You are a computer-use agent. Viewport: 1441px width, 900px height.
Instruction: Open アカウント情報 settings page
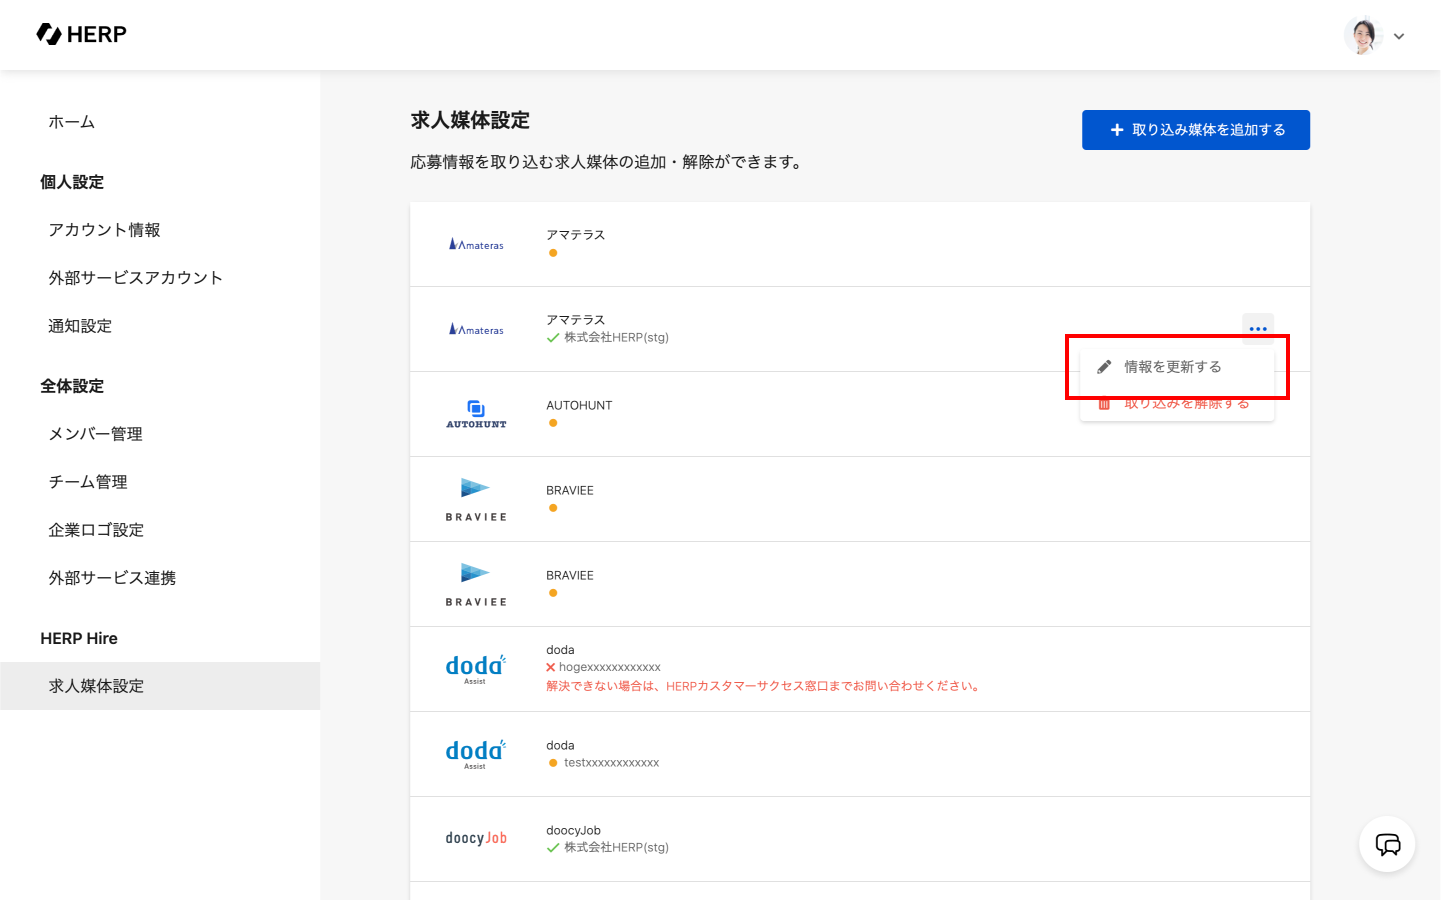(x=104, y=230)
